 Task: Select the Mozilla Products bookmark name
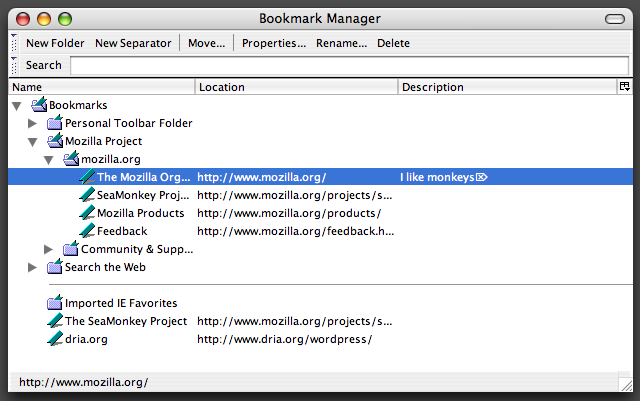[141, 213]
